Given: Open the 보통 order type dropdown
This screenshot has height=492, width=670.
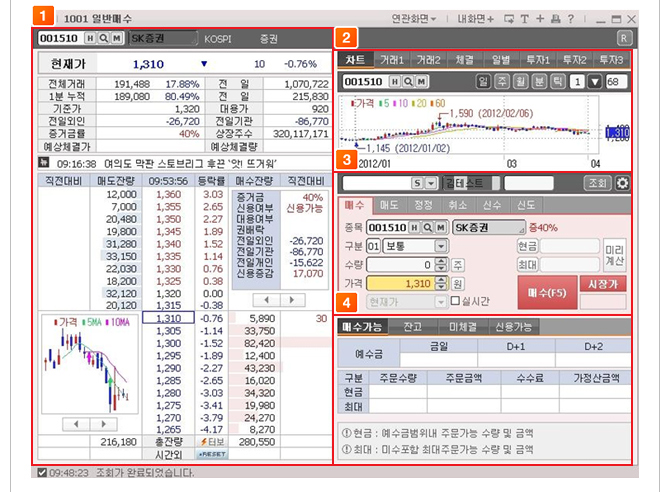Looking at the screenshot, I should (x=441, y=246).
